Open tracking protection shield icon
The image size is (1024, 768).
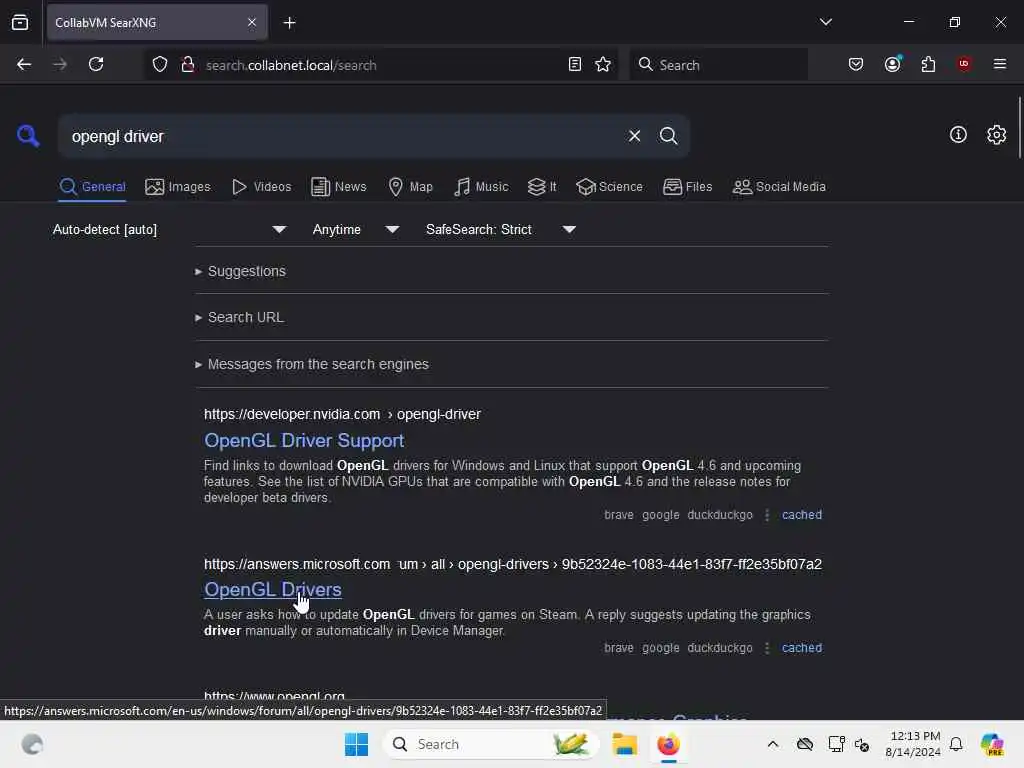[160, 65]
